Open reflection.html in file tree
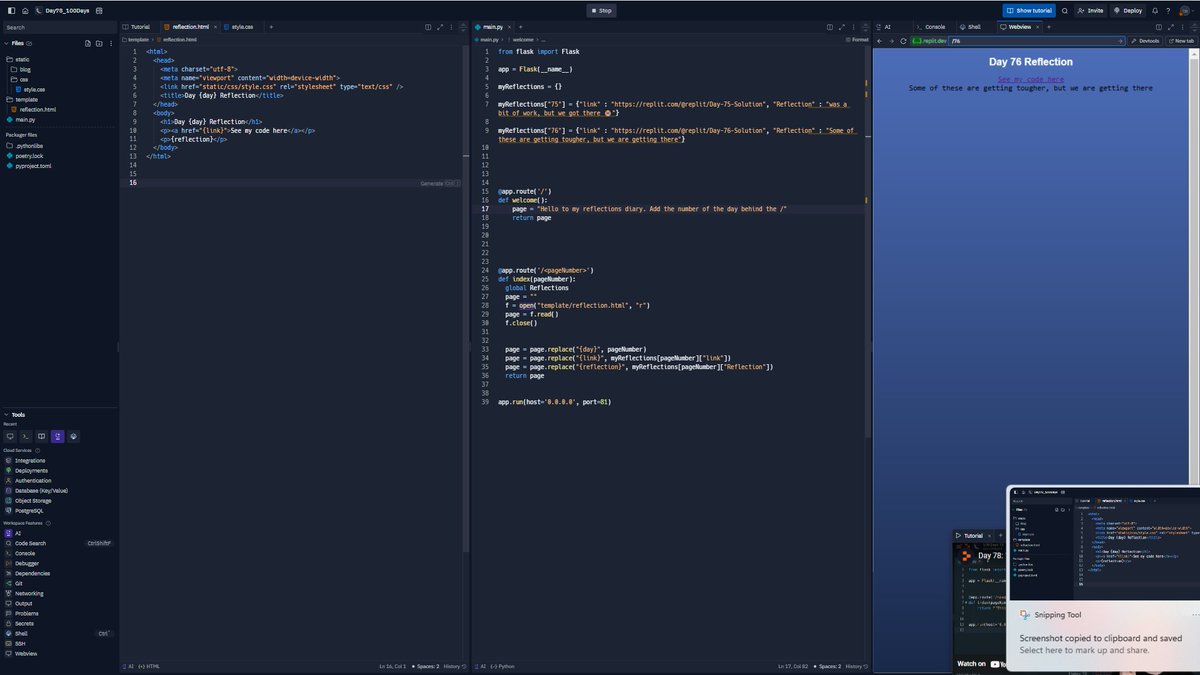Screen dimensions: 1200x675 coord(35,109)
